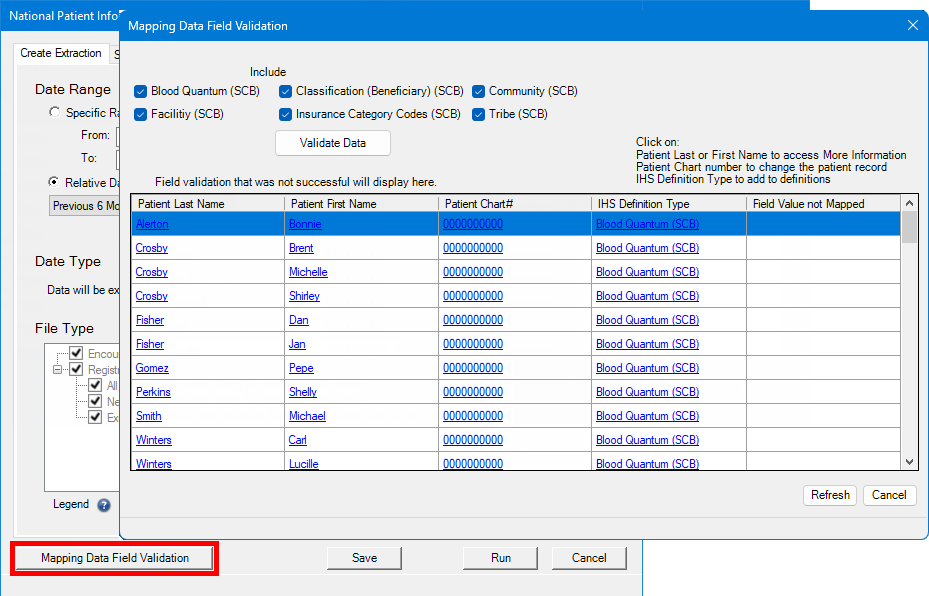
Task: Open last name link Gomez
Action: coord(152,368)
